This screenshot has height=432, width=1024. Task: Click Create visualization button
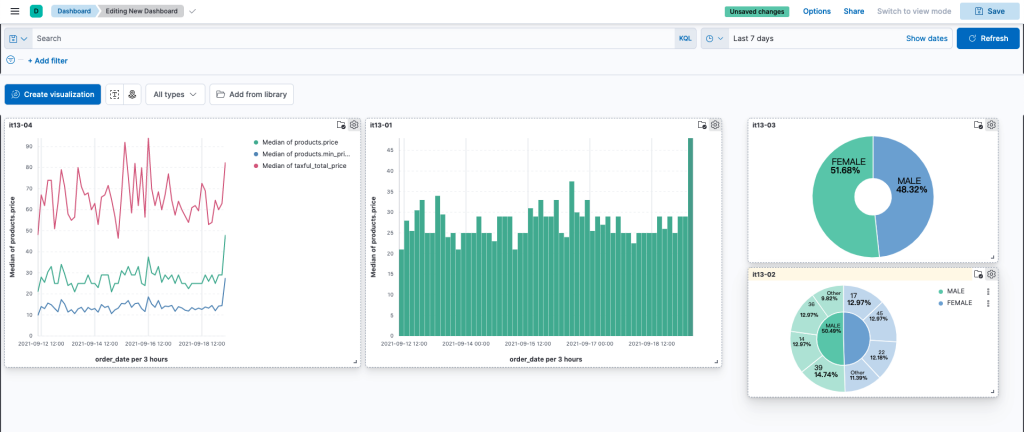point(53,95)
